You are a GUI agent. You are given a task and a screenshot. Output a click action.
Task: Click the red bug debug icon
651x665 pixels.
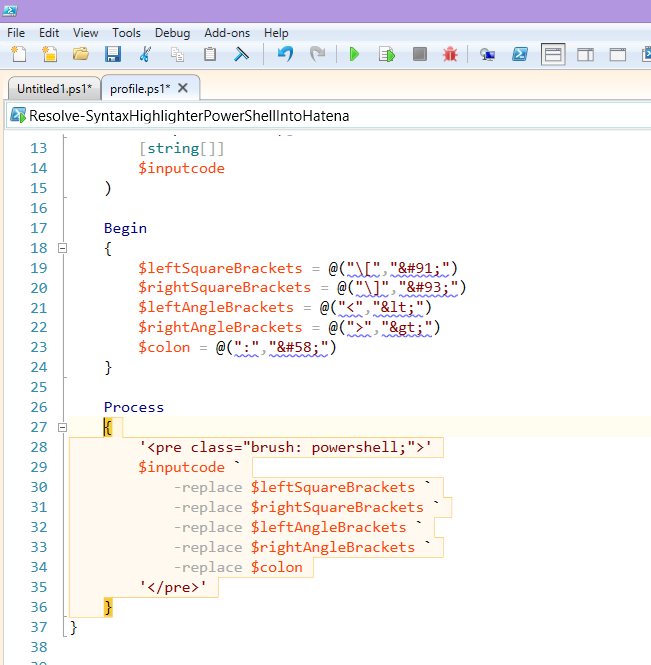point(450,54)
